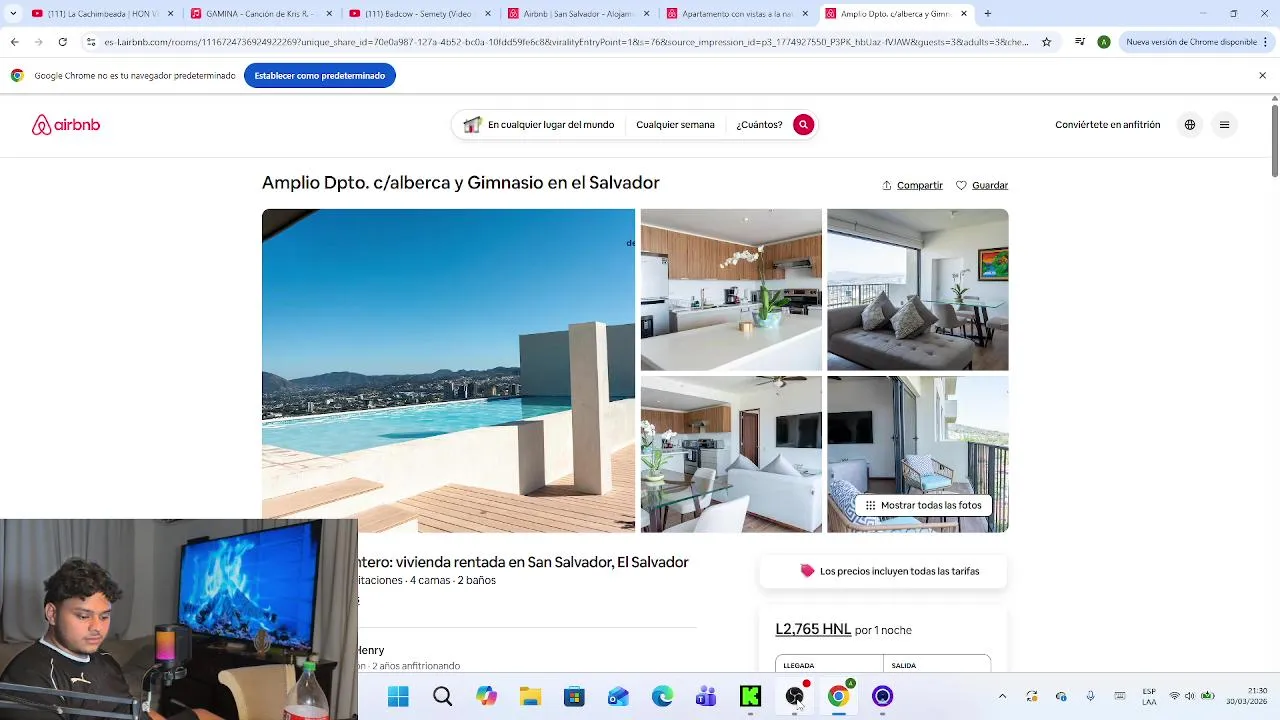1280x720 pixels.
Task: Share listing via Compartir link
Action: point(912,185)
